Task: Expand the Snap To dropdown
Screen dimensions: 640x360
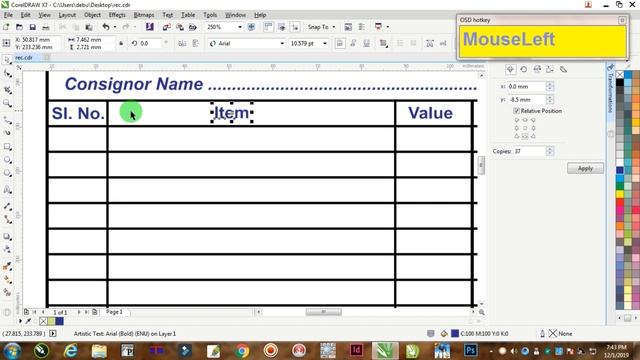Action: (x=334, y=27)
